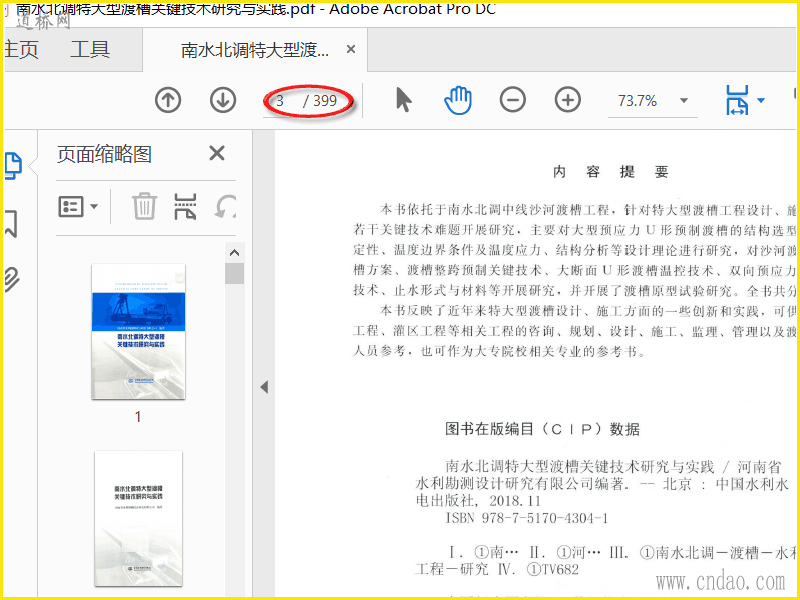
Task: Click 图书在版编目（CIP）数据 heading
Action: (542, 429)
